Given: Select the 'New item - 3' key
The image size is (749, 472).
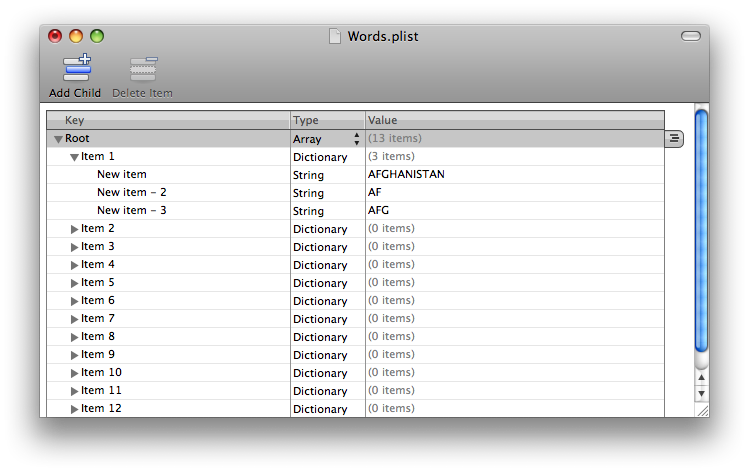Looking at the screenshot, I should pyautogui.click(x=131, y=211).
